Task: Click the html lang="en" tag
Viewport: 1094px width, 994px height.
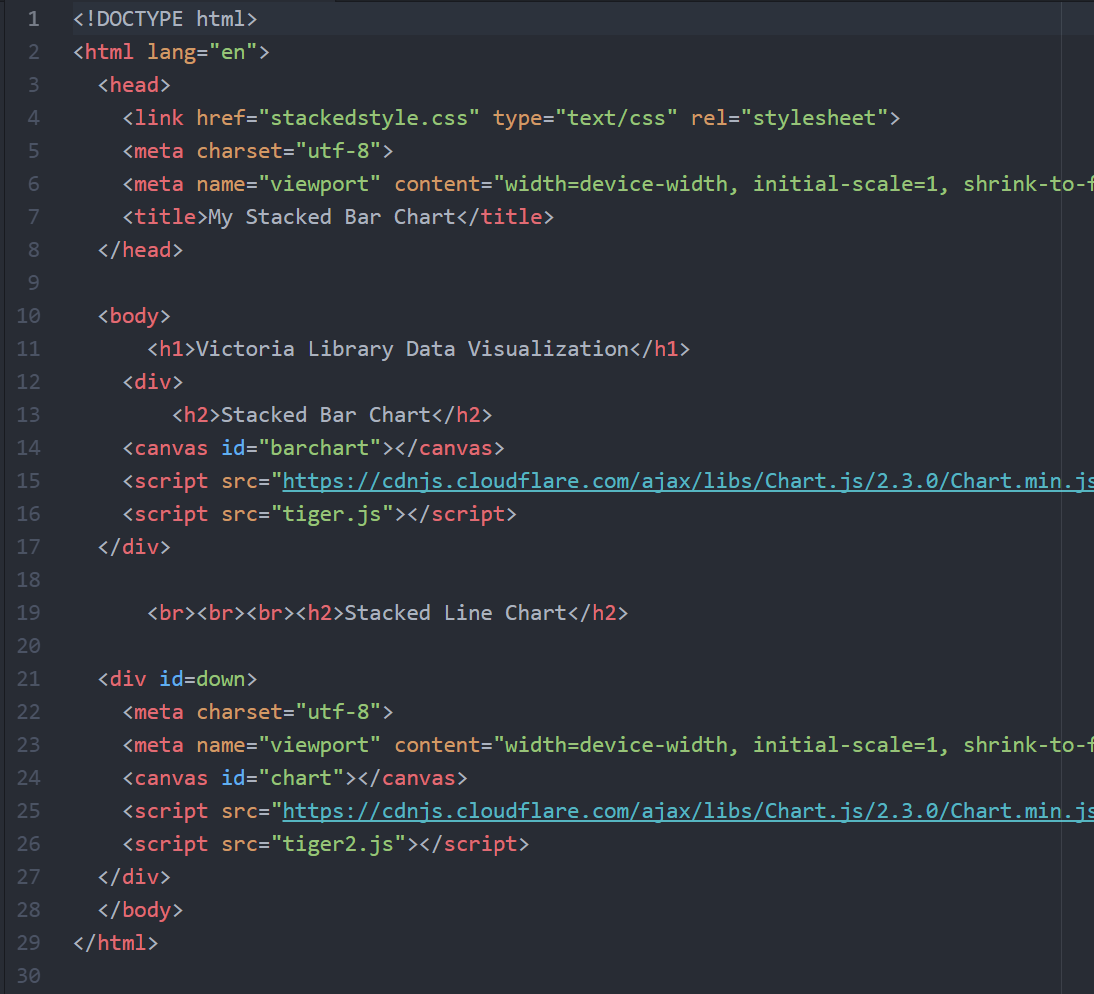Action: tap(172, 52)
